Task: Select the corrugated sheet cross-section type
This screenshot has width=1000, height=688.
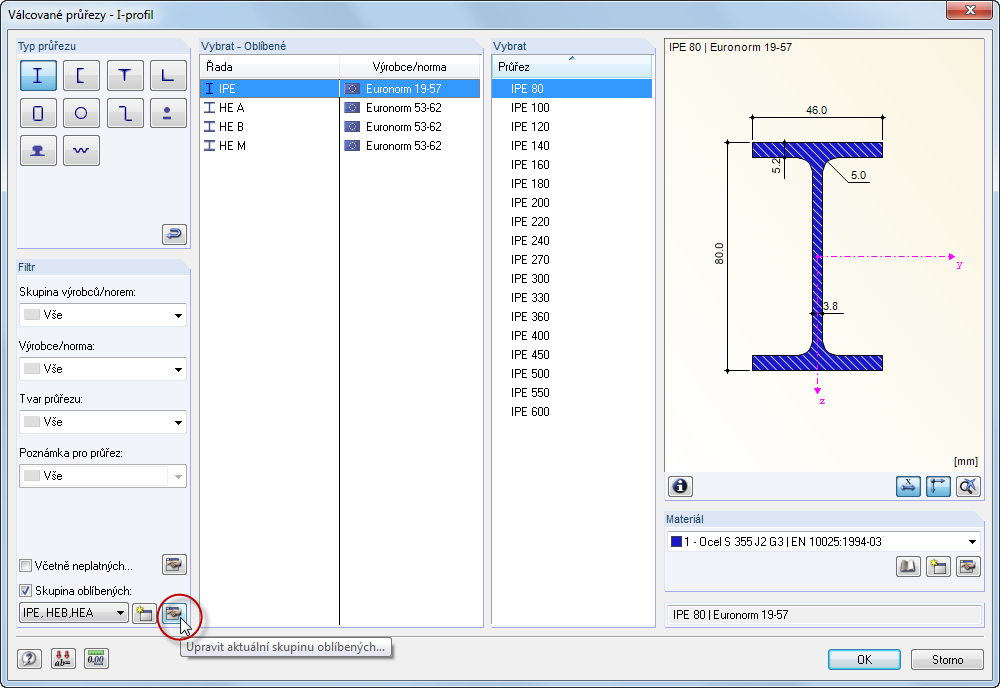Action: [x=81, y=150]
